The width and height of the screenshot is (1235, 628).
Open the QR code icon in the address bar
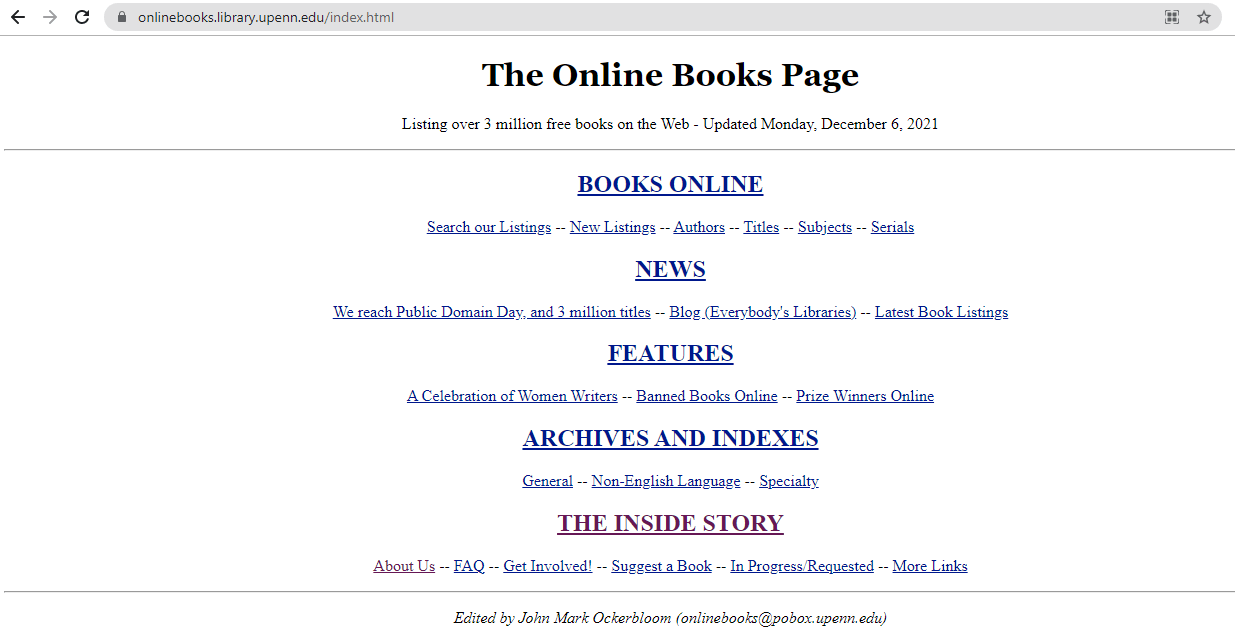click(1172, 17)
